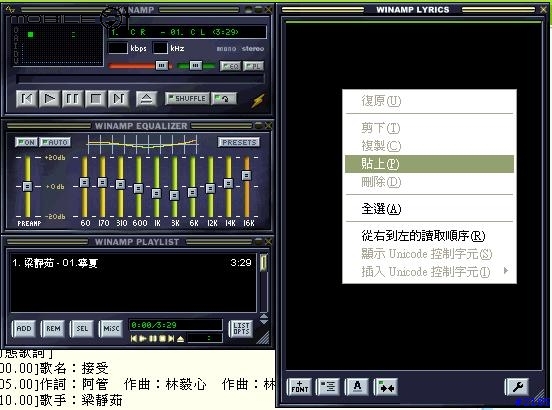Screen dimensions: 552x410
Task: Toggle equalizer AUTO mode
Action: tap(55, 142)
